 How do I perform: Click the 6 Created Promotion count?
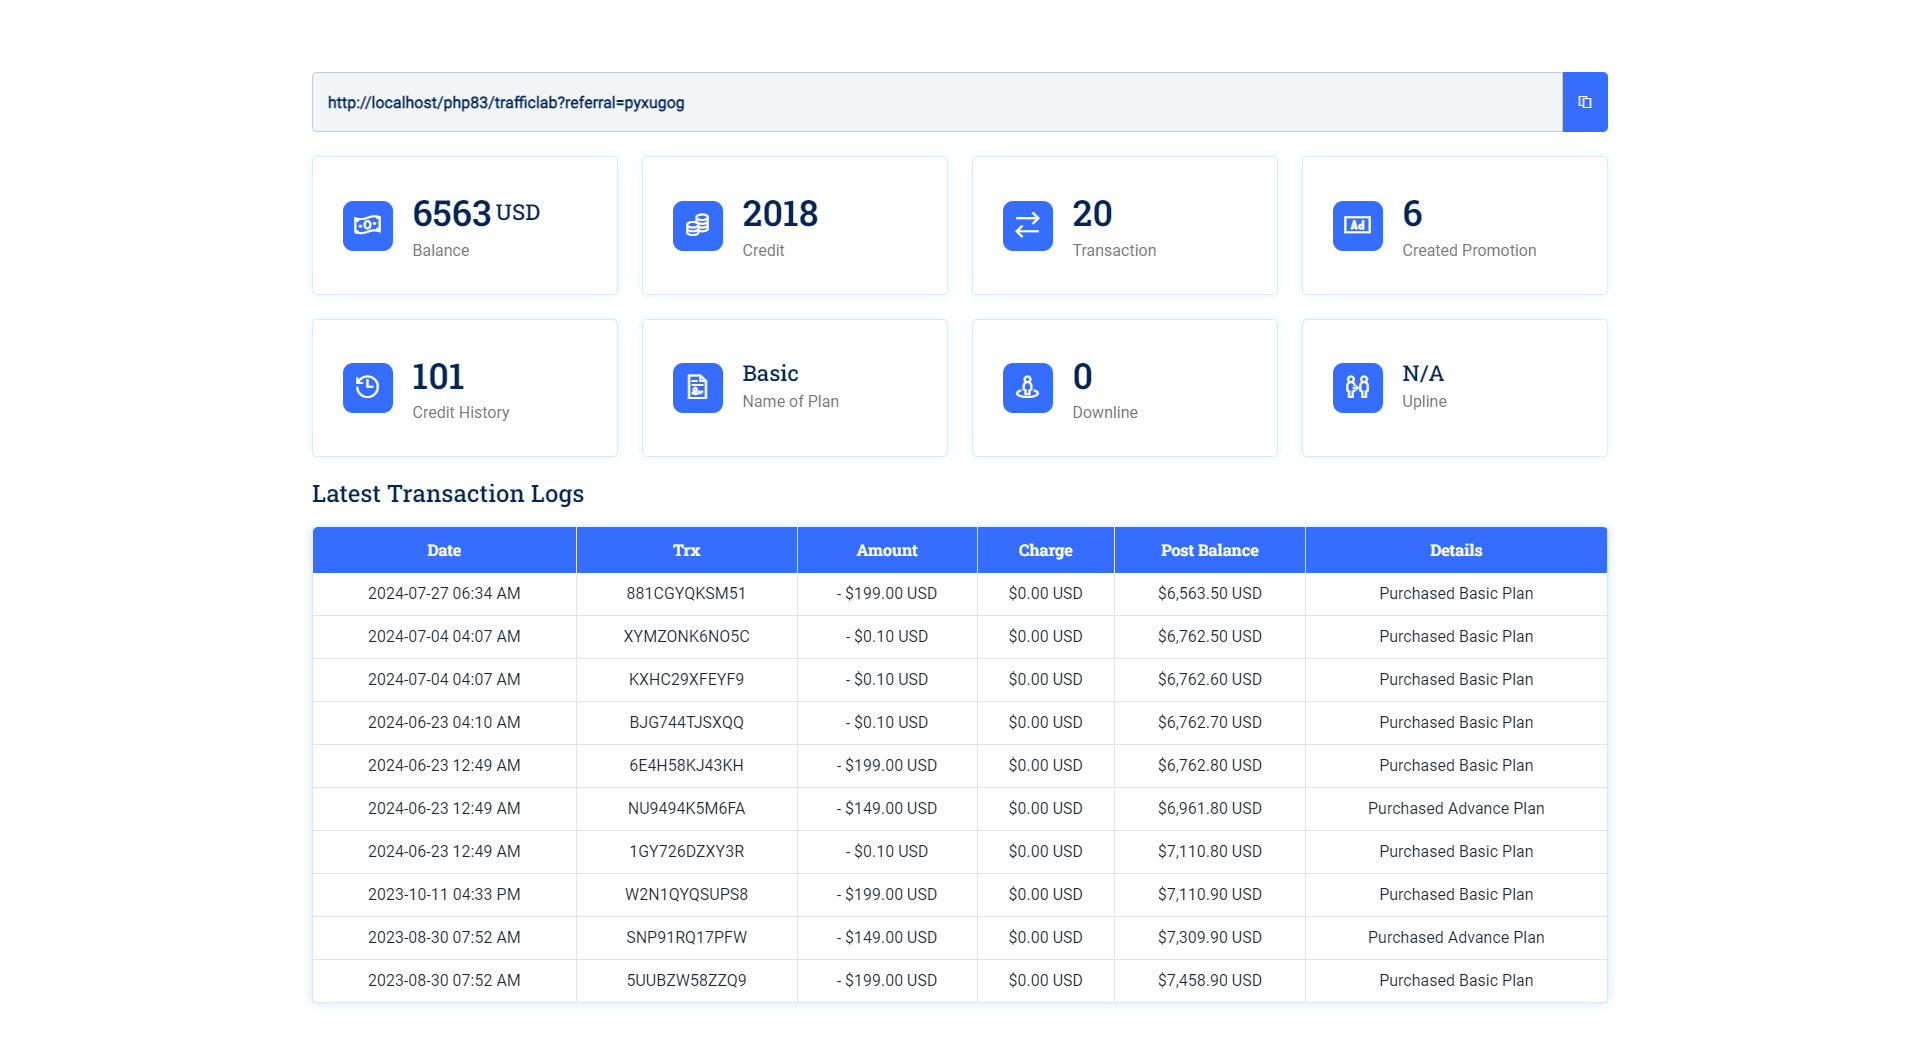tap(1412, 214)
